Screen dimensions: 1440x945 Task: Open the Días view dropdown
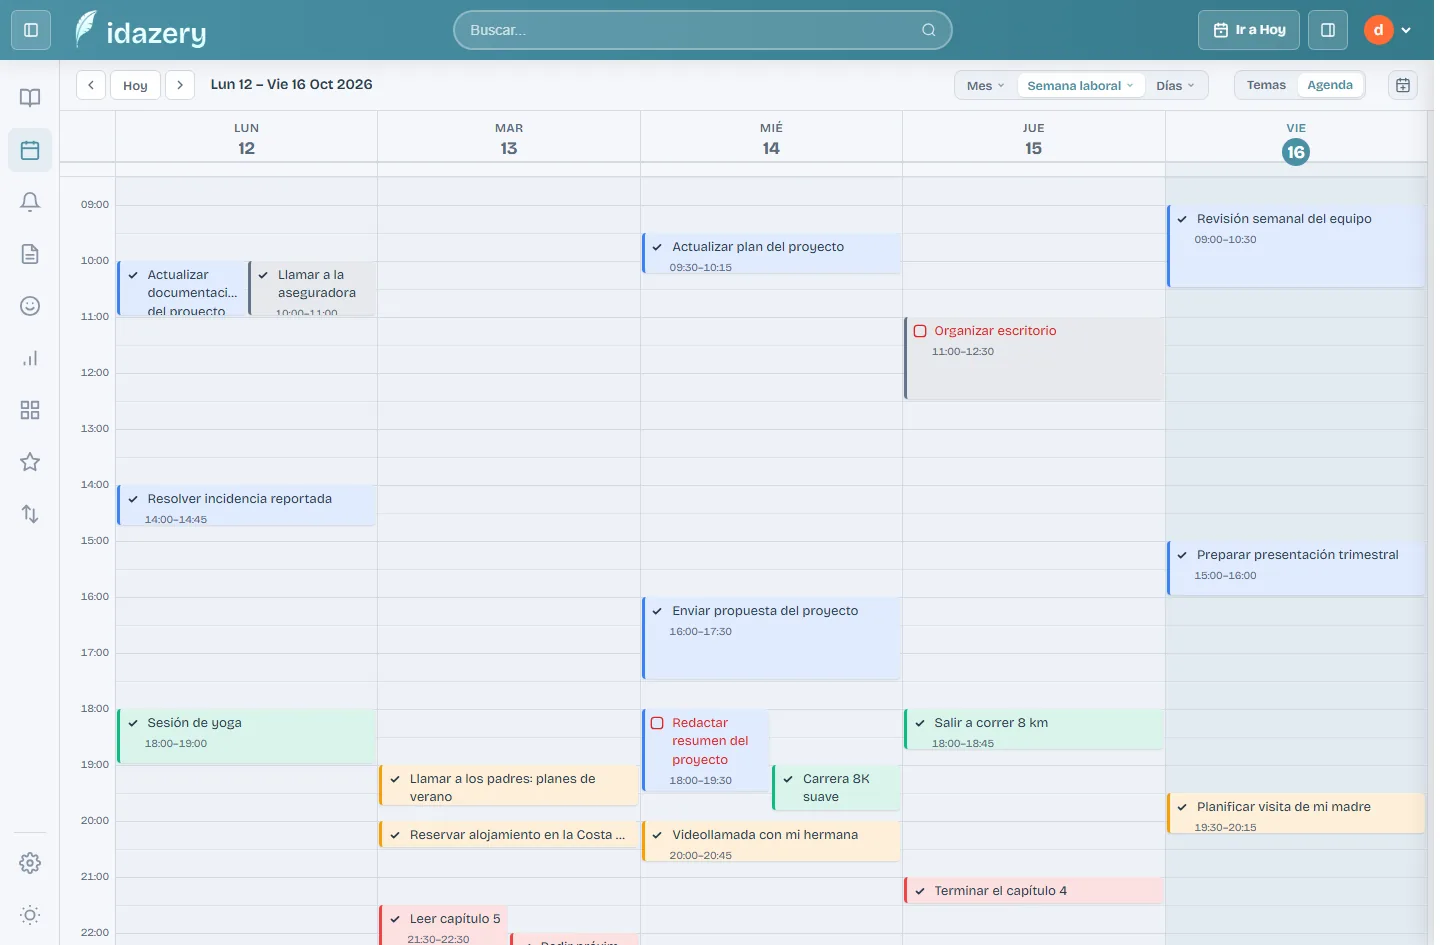click(x=1175, y=86)
